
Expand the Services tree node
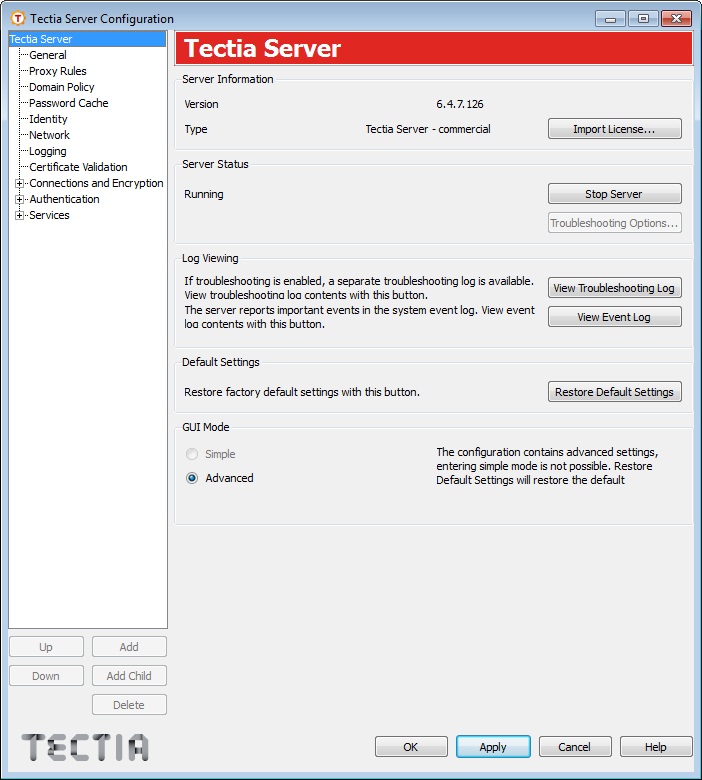[19, 215]
